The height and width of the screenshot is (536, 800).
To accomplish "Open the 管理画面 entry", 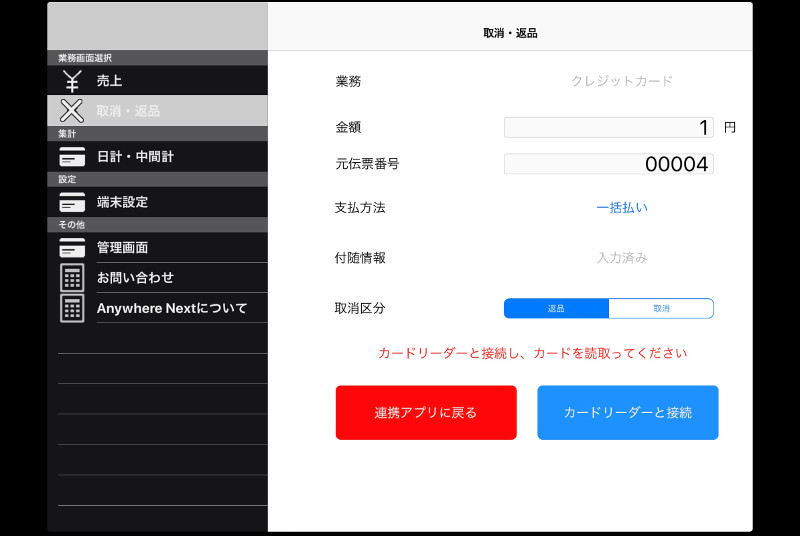I will [x=157, y=247].
